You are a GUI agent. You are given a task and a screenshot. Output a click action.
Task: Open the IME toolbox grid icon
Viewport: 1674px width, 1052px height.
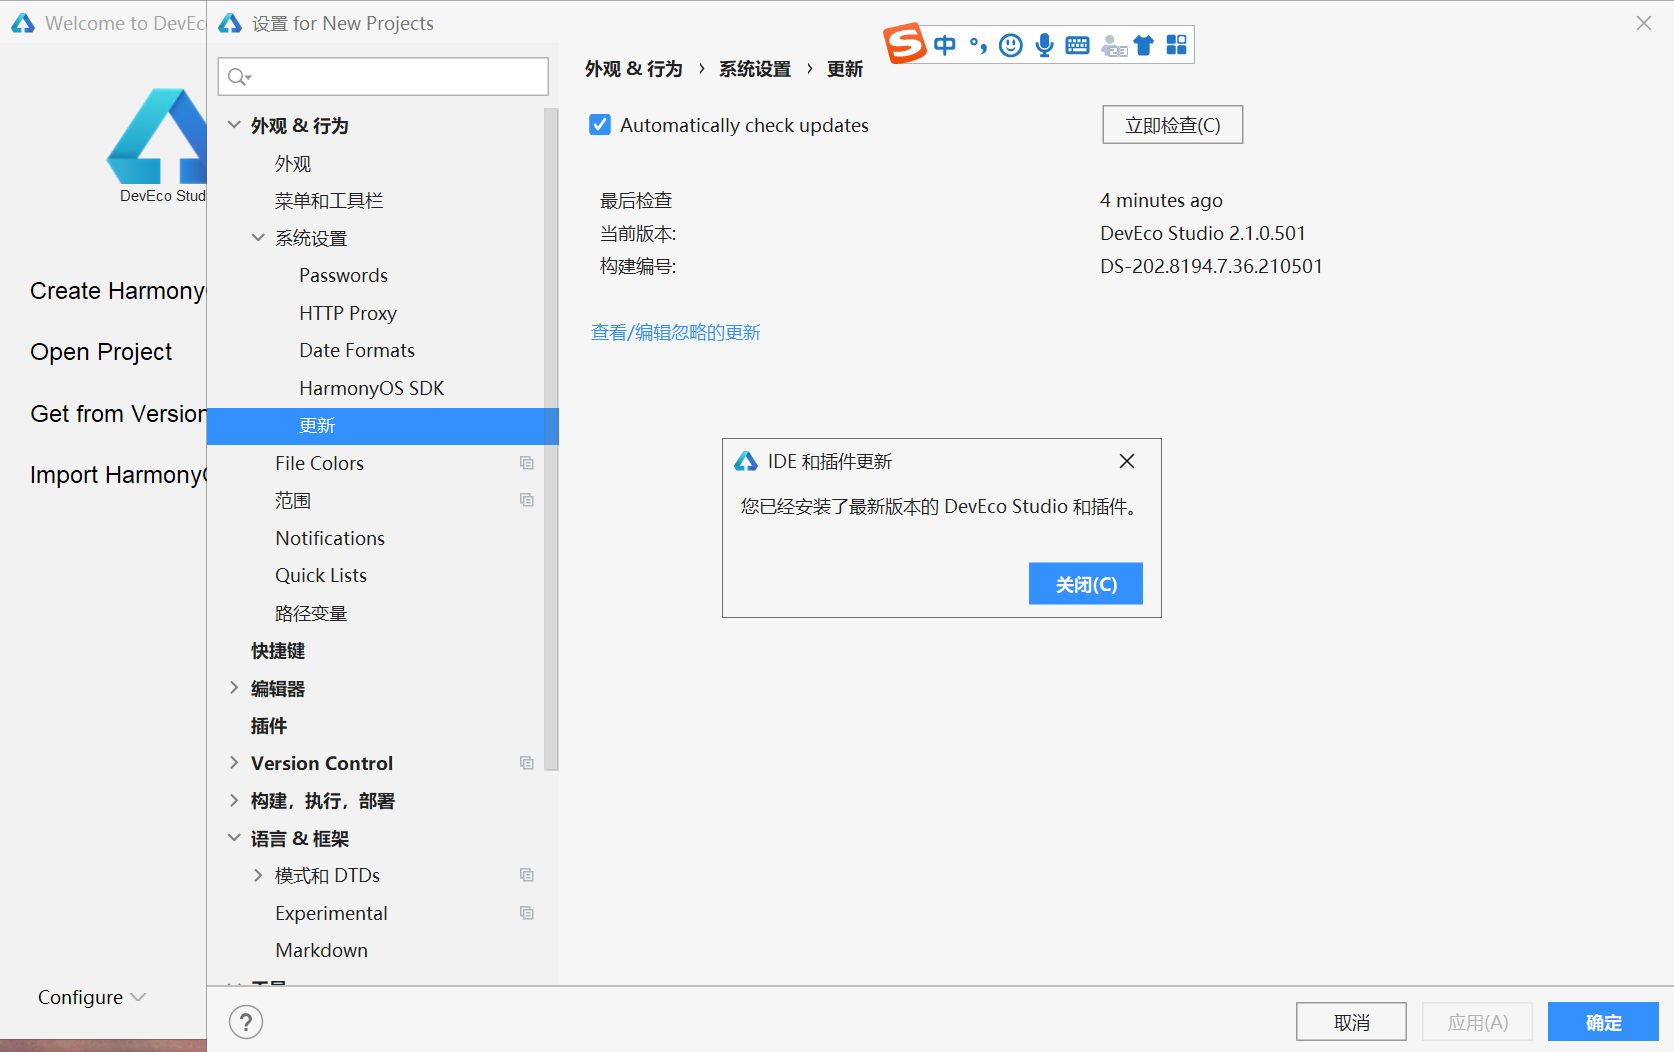[x=1177, y=45]
